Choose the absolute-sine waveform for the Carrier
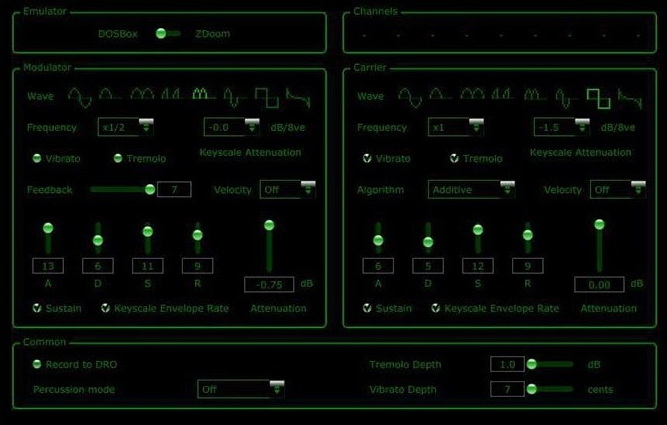Screen dimensions: 667x425 (x=472, y=96)
